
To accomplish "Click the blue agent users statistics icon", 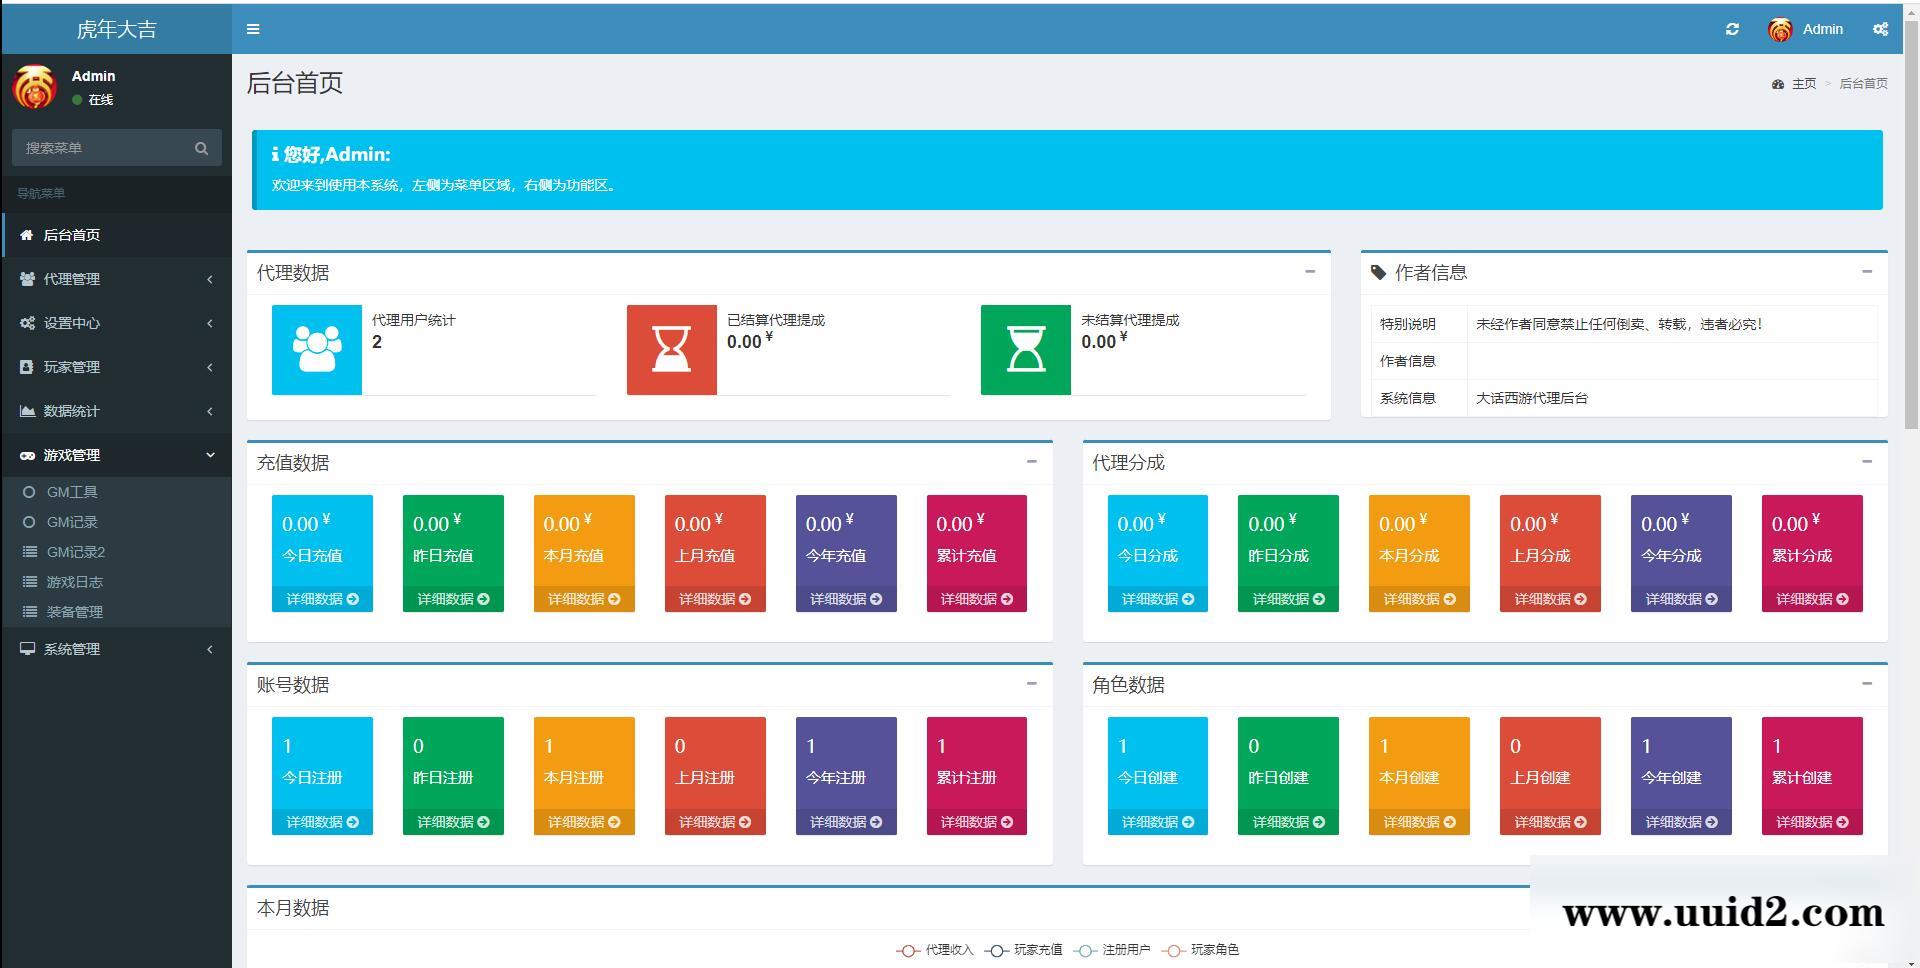I will click(317, 350).
